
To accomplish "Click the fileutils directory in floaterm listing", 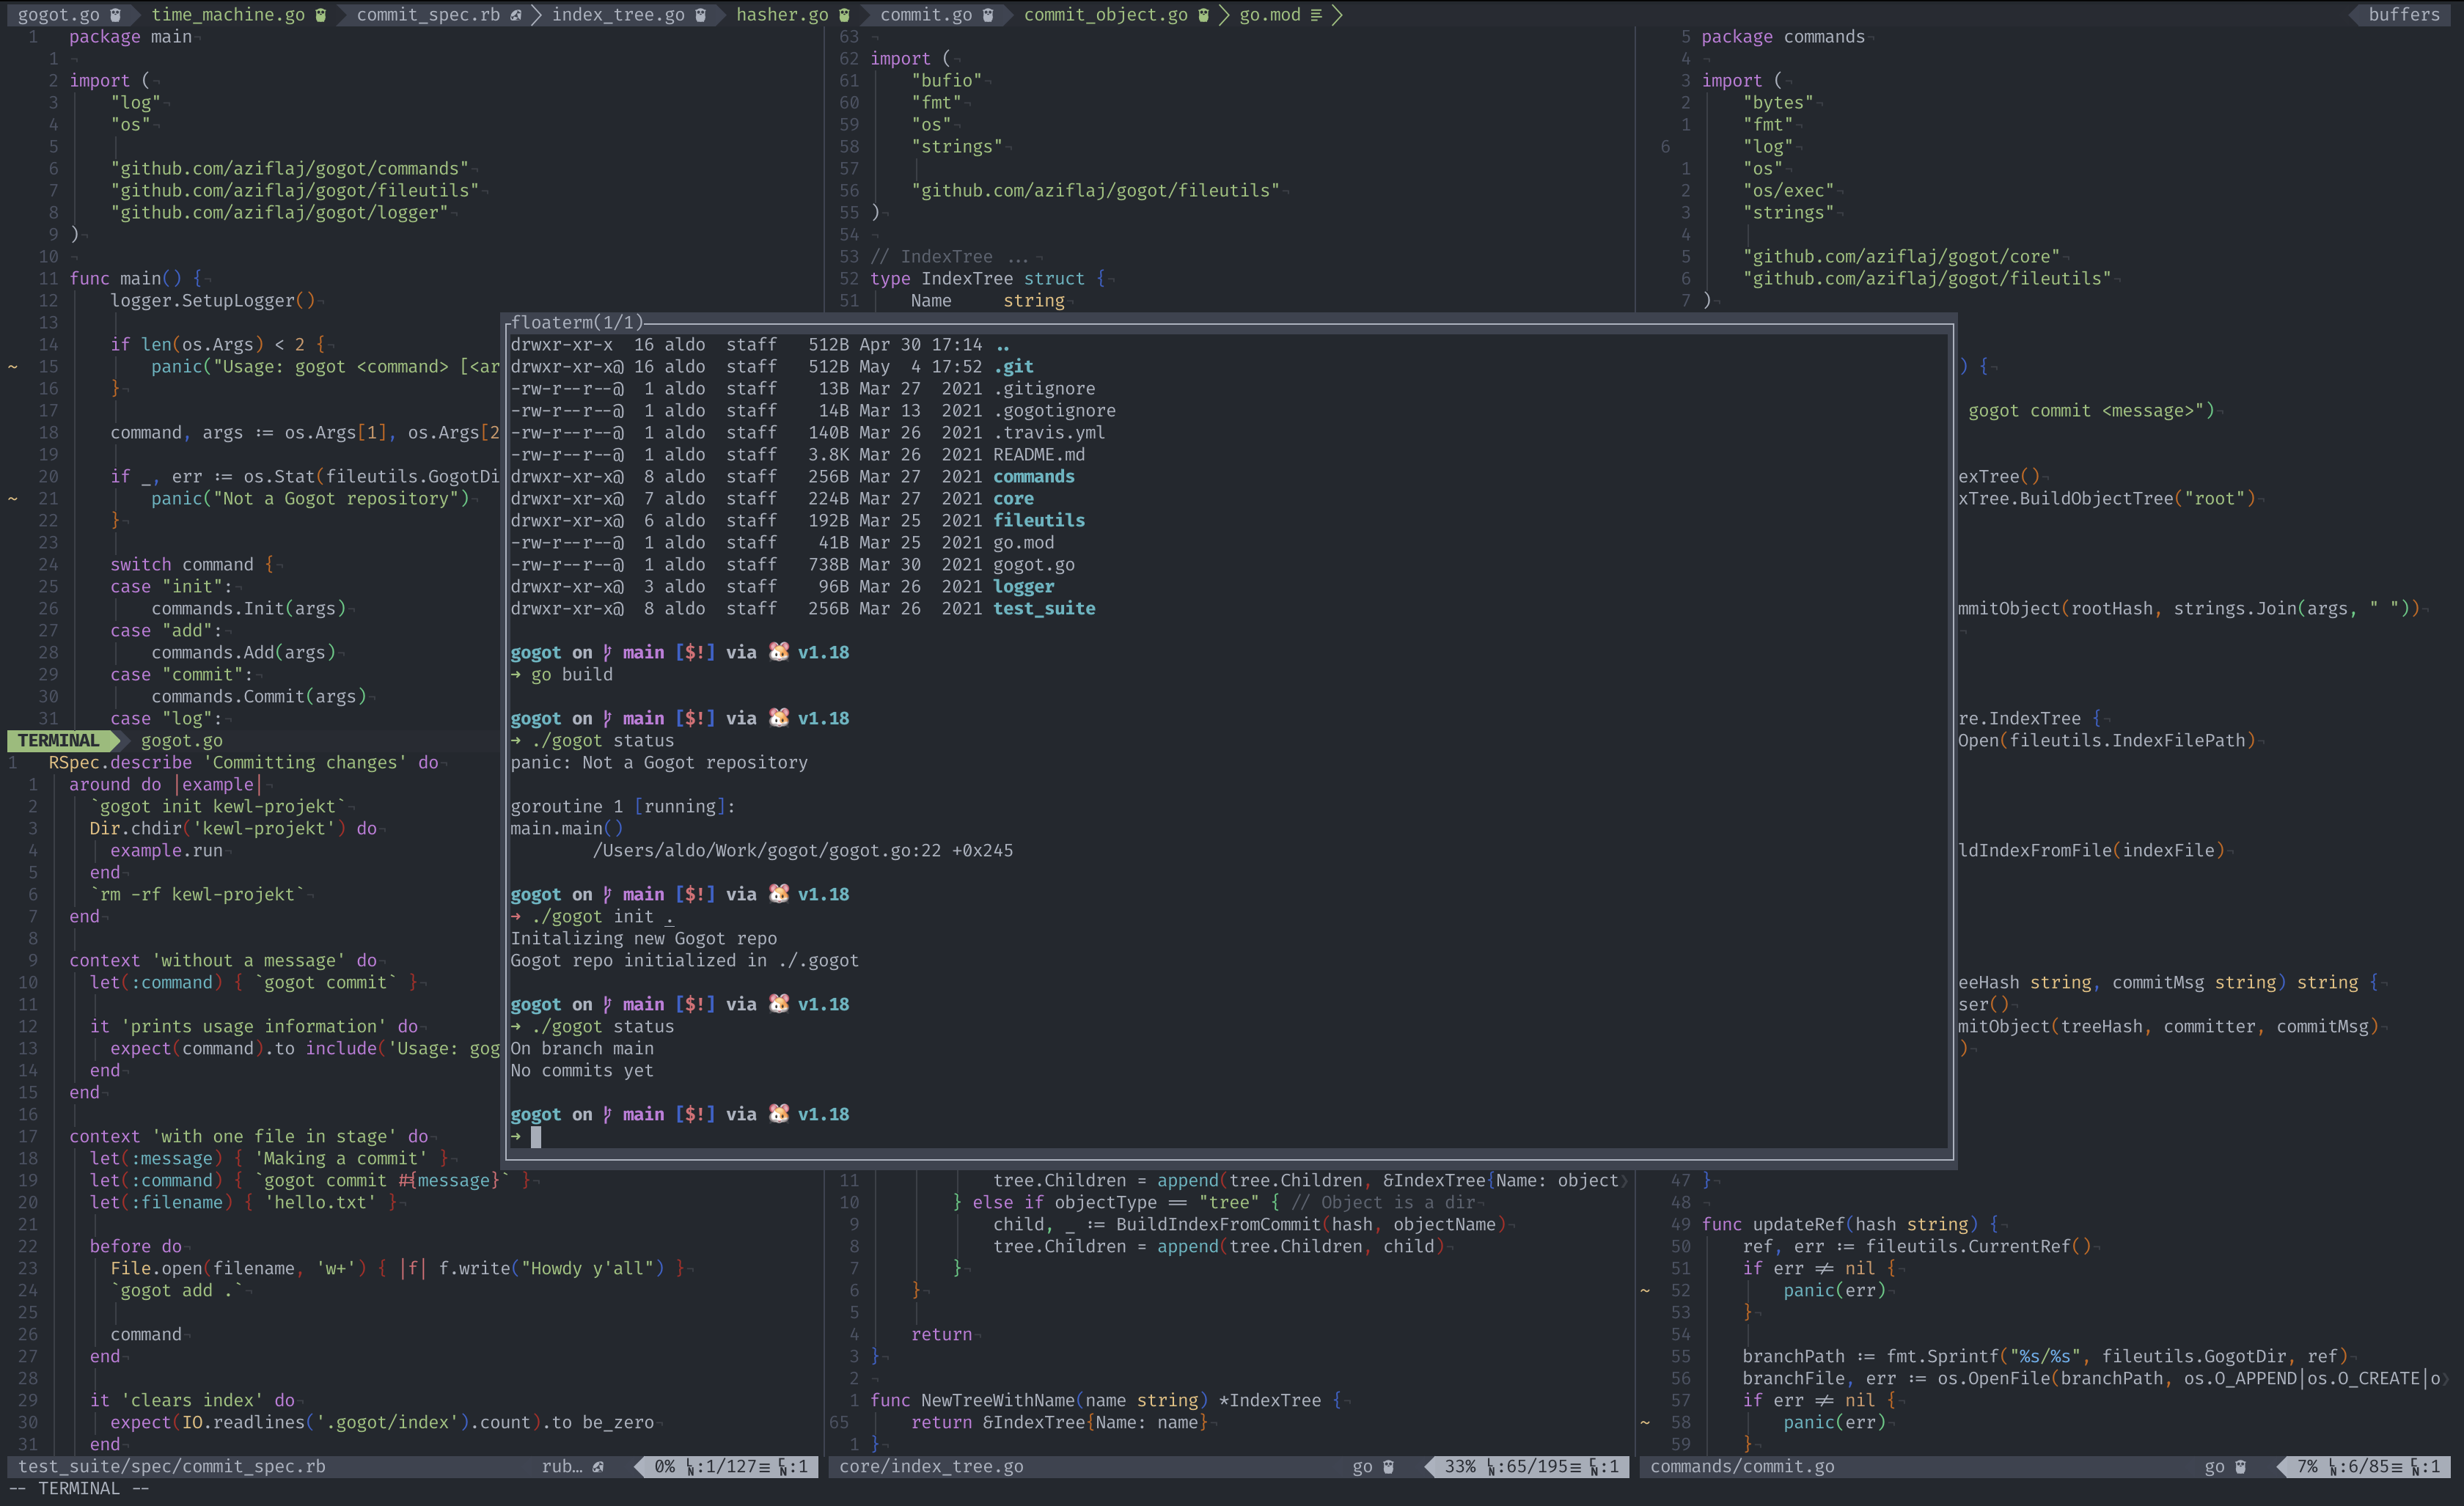I will (1038, 520).
